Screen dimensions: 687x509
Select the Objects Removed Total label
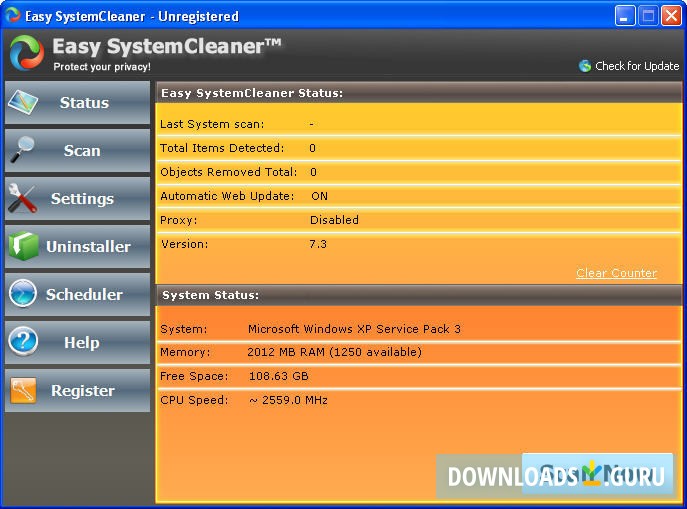pyautogui.click(x=229, y=172)
